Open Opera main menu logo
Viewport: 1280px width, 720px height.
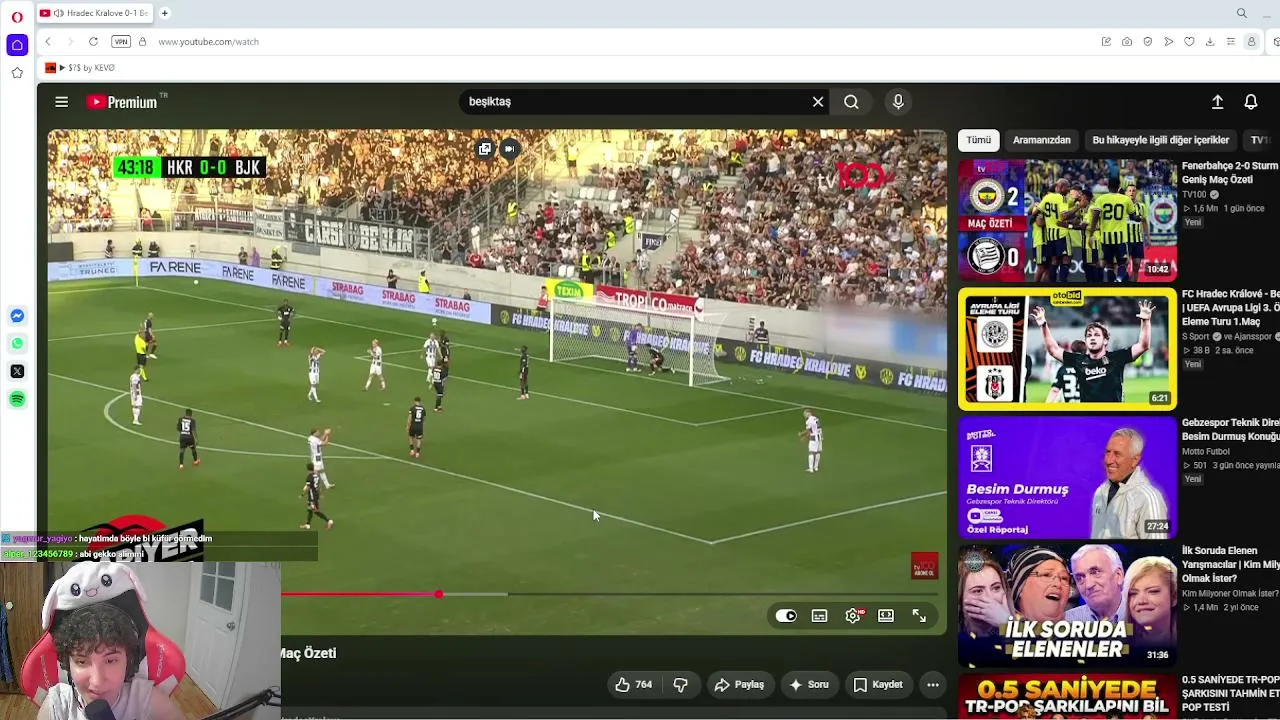[17, 16]
